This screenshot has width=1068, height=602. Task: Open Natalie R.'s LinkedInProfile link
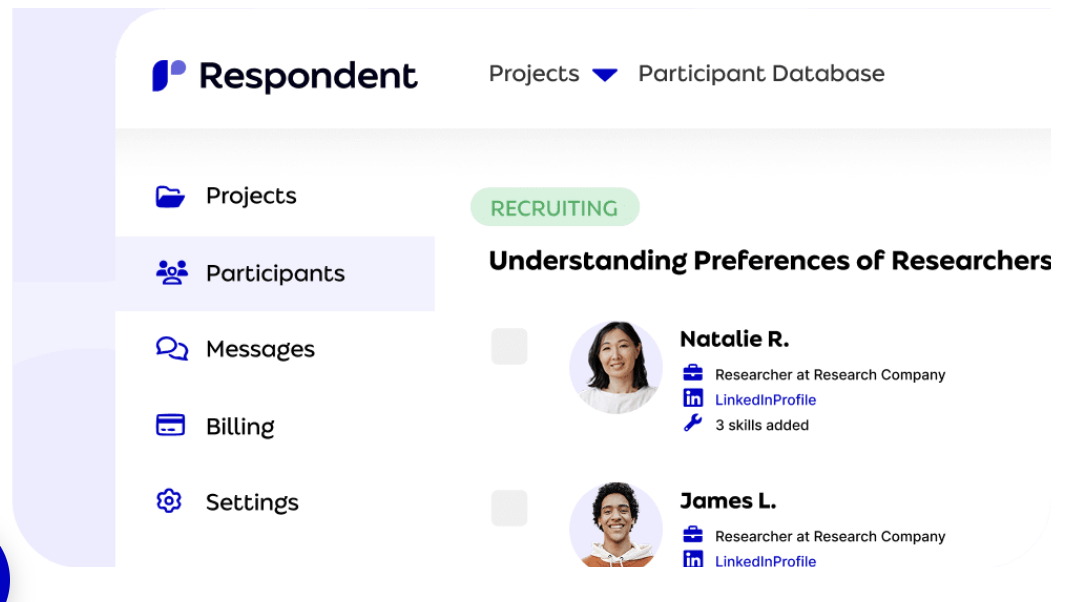coord(765,399)
